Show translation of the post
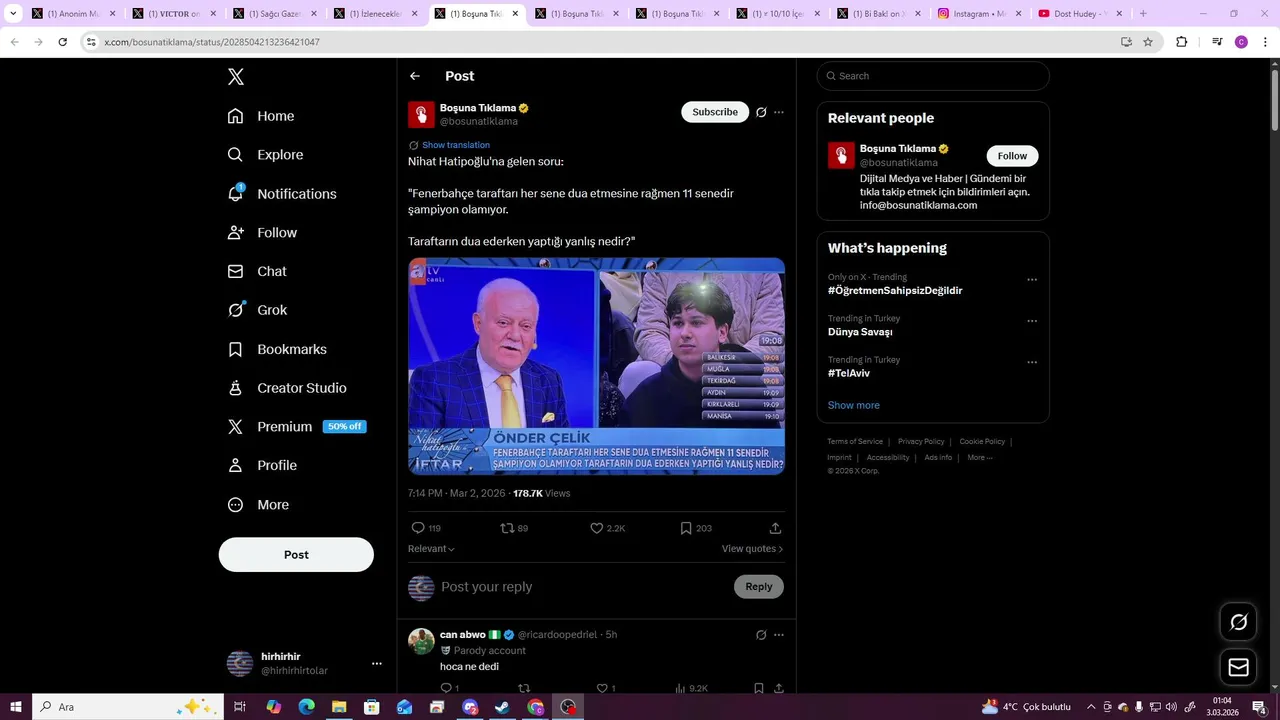1280x720 pixels. (x=456, y=145)
